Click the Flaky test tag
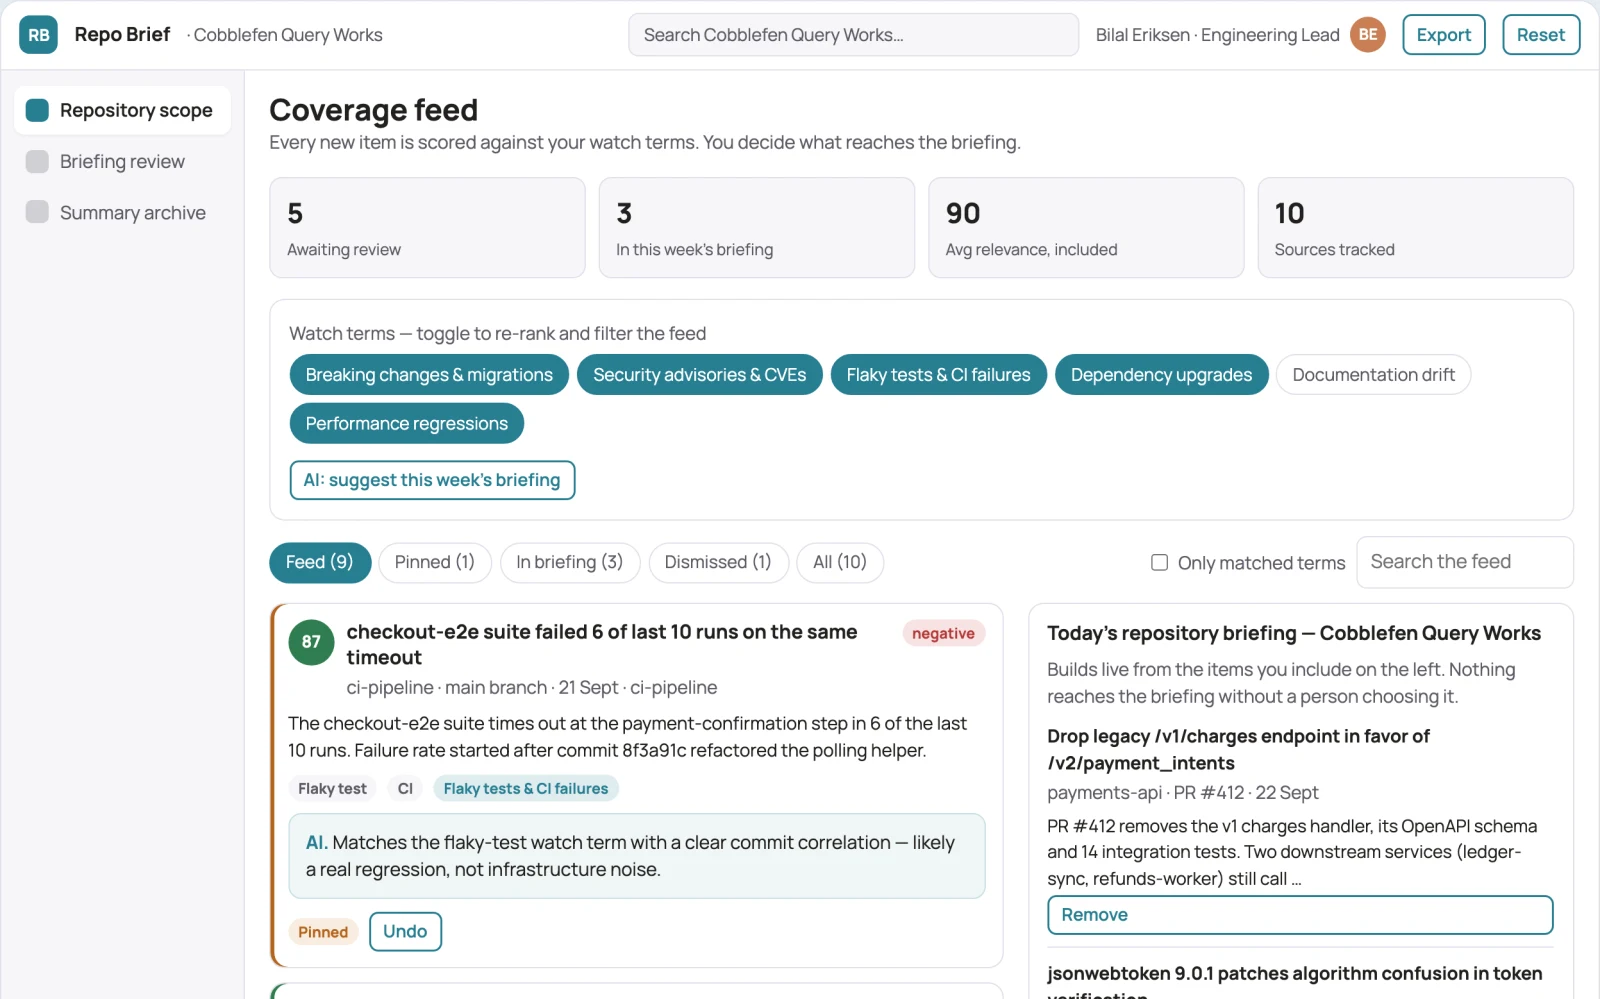The width and height of the screenshot is (1600, 999). (332, 789)
